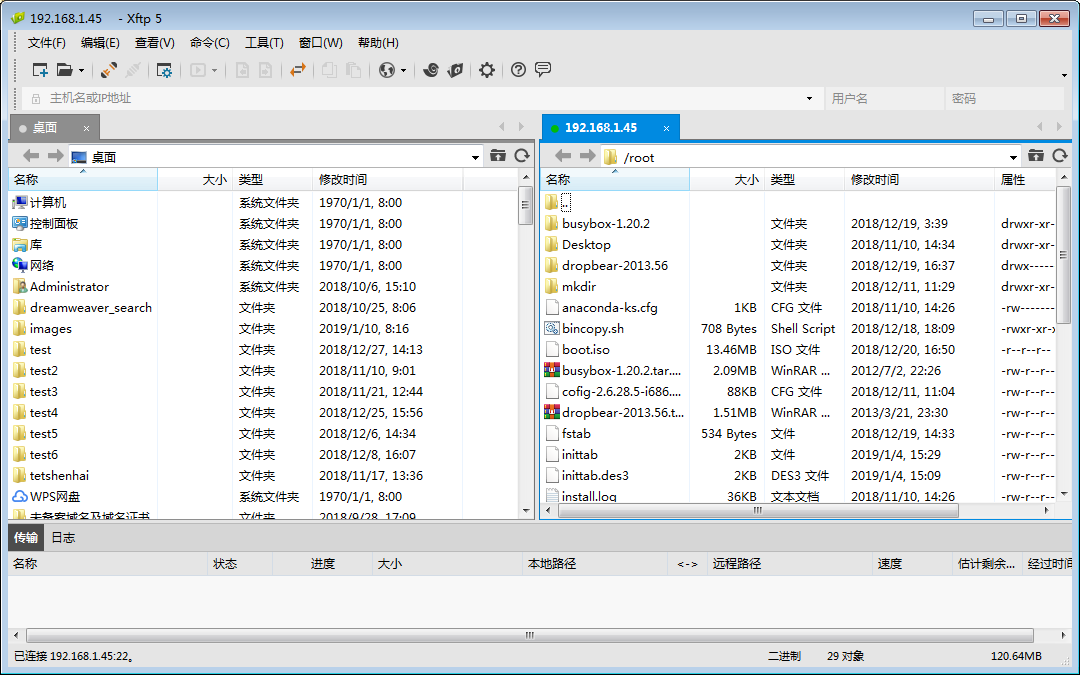Open the globe icon dropdown arrow
This screenshot has height=675, width=1080.
(404, 70)
